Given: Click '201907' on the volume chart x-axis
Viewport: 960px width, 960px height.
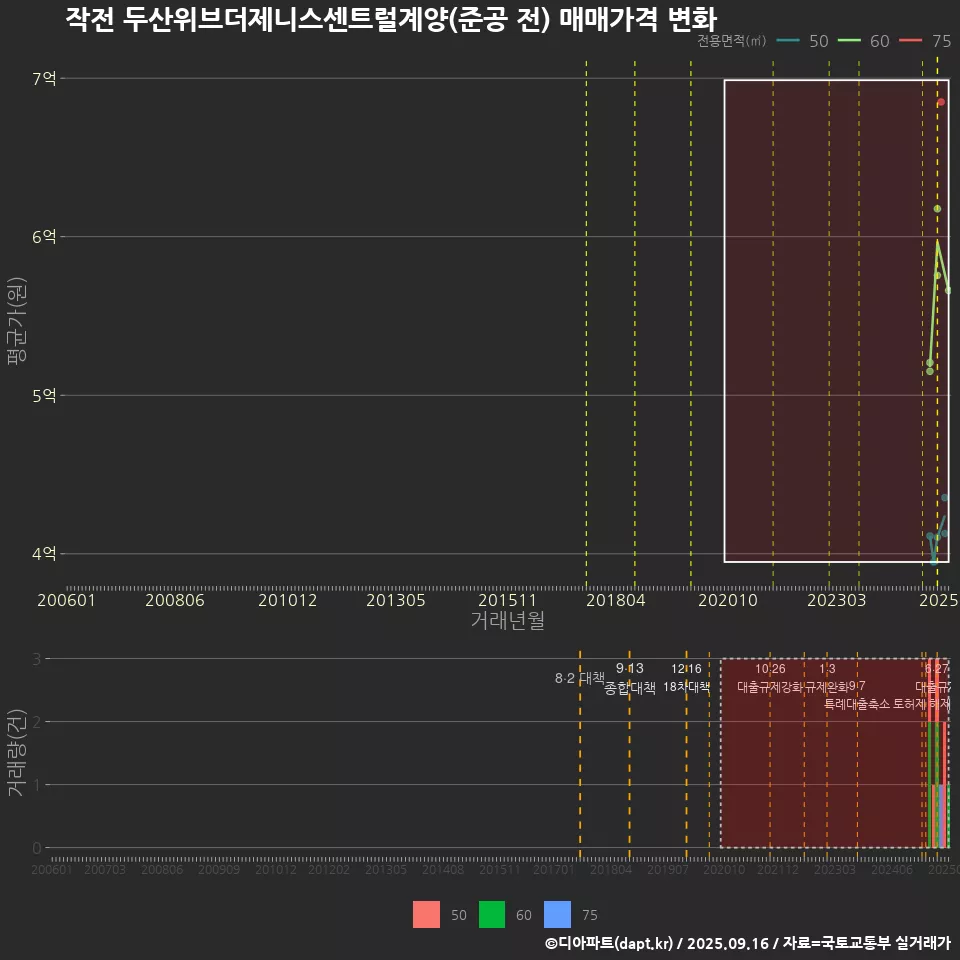Looking at the screenshot, I should coord(668,869).
